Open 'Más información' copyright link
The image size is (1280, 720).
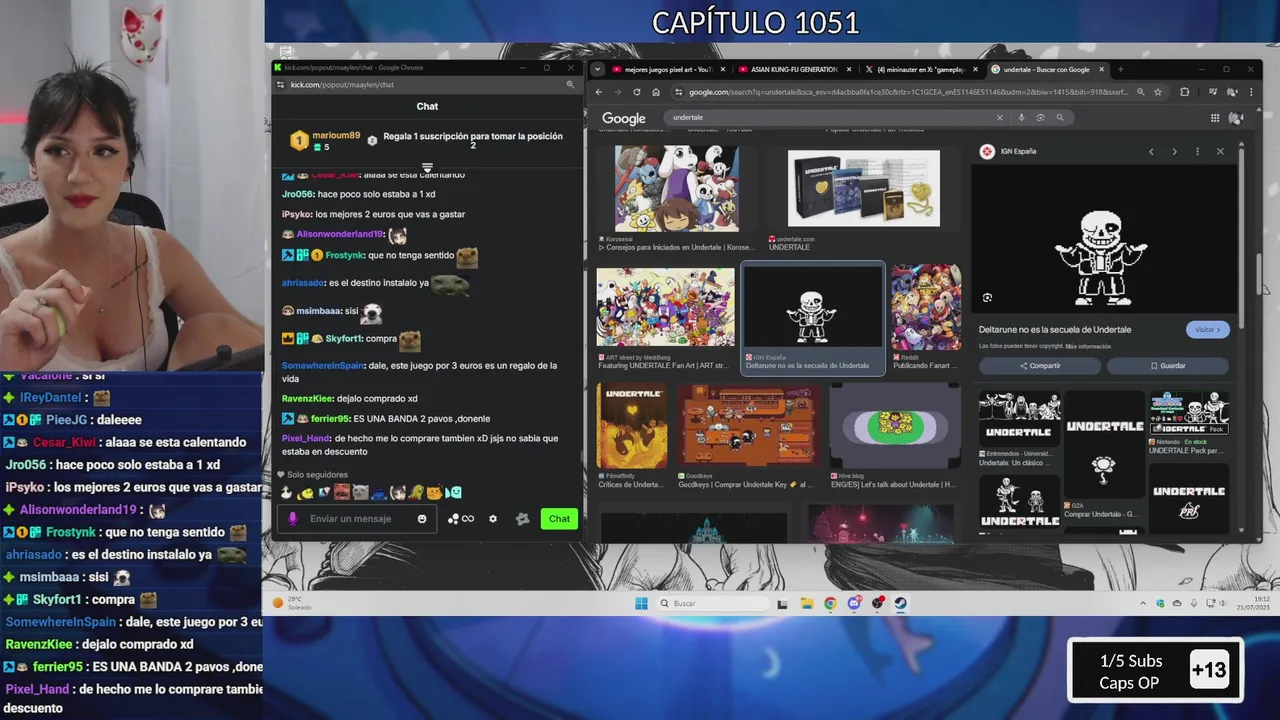click(x=1088, y=346)
